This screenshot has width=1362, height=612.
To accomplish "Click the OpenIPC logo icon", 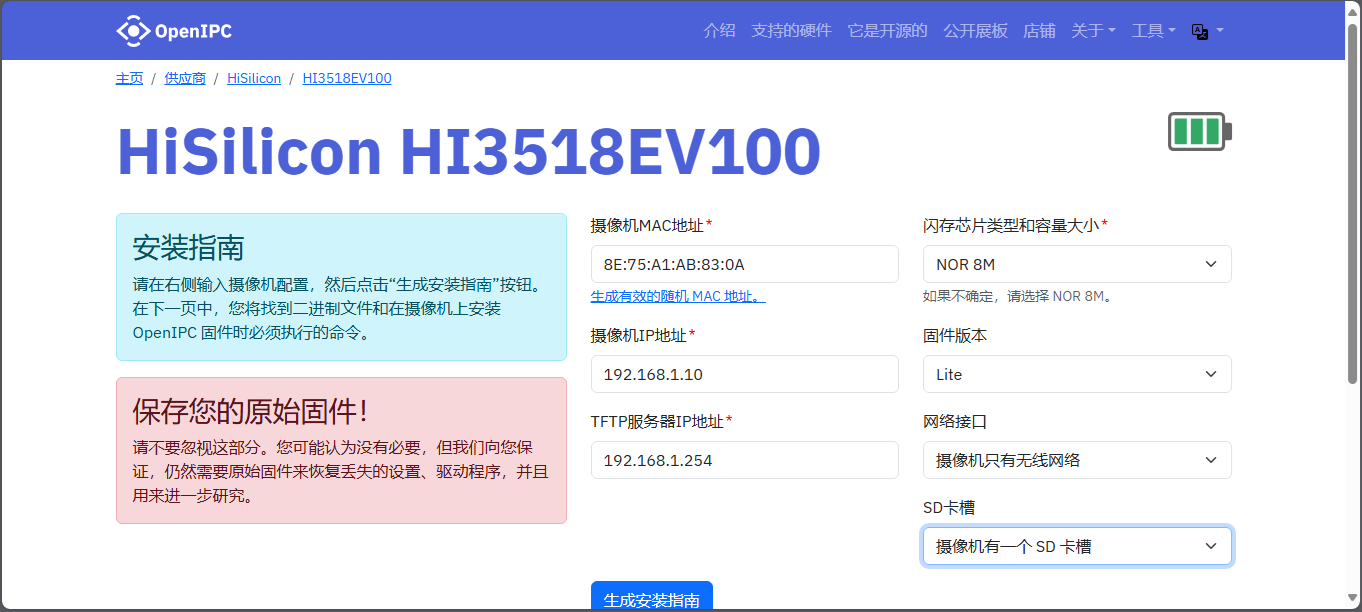I will (x=132, y=31).
